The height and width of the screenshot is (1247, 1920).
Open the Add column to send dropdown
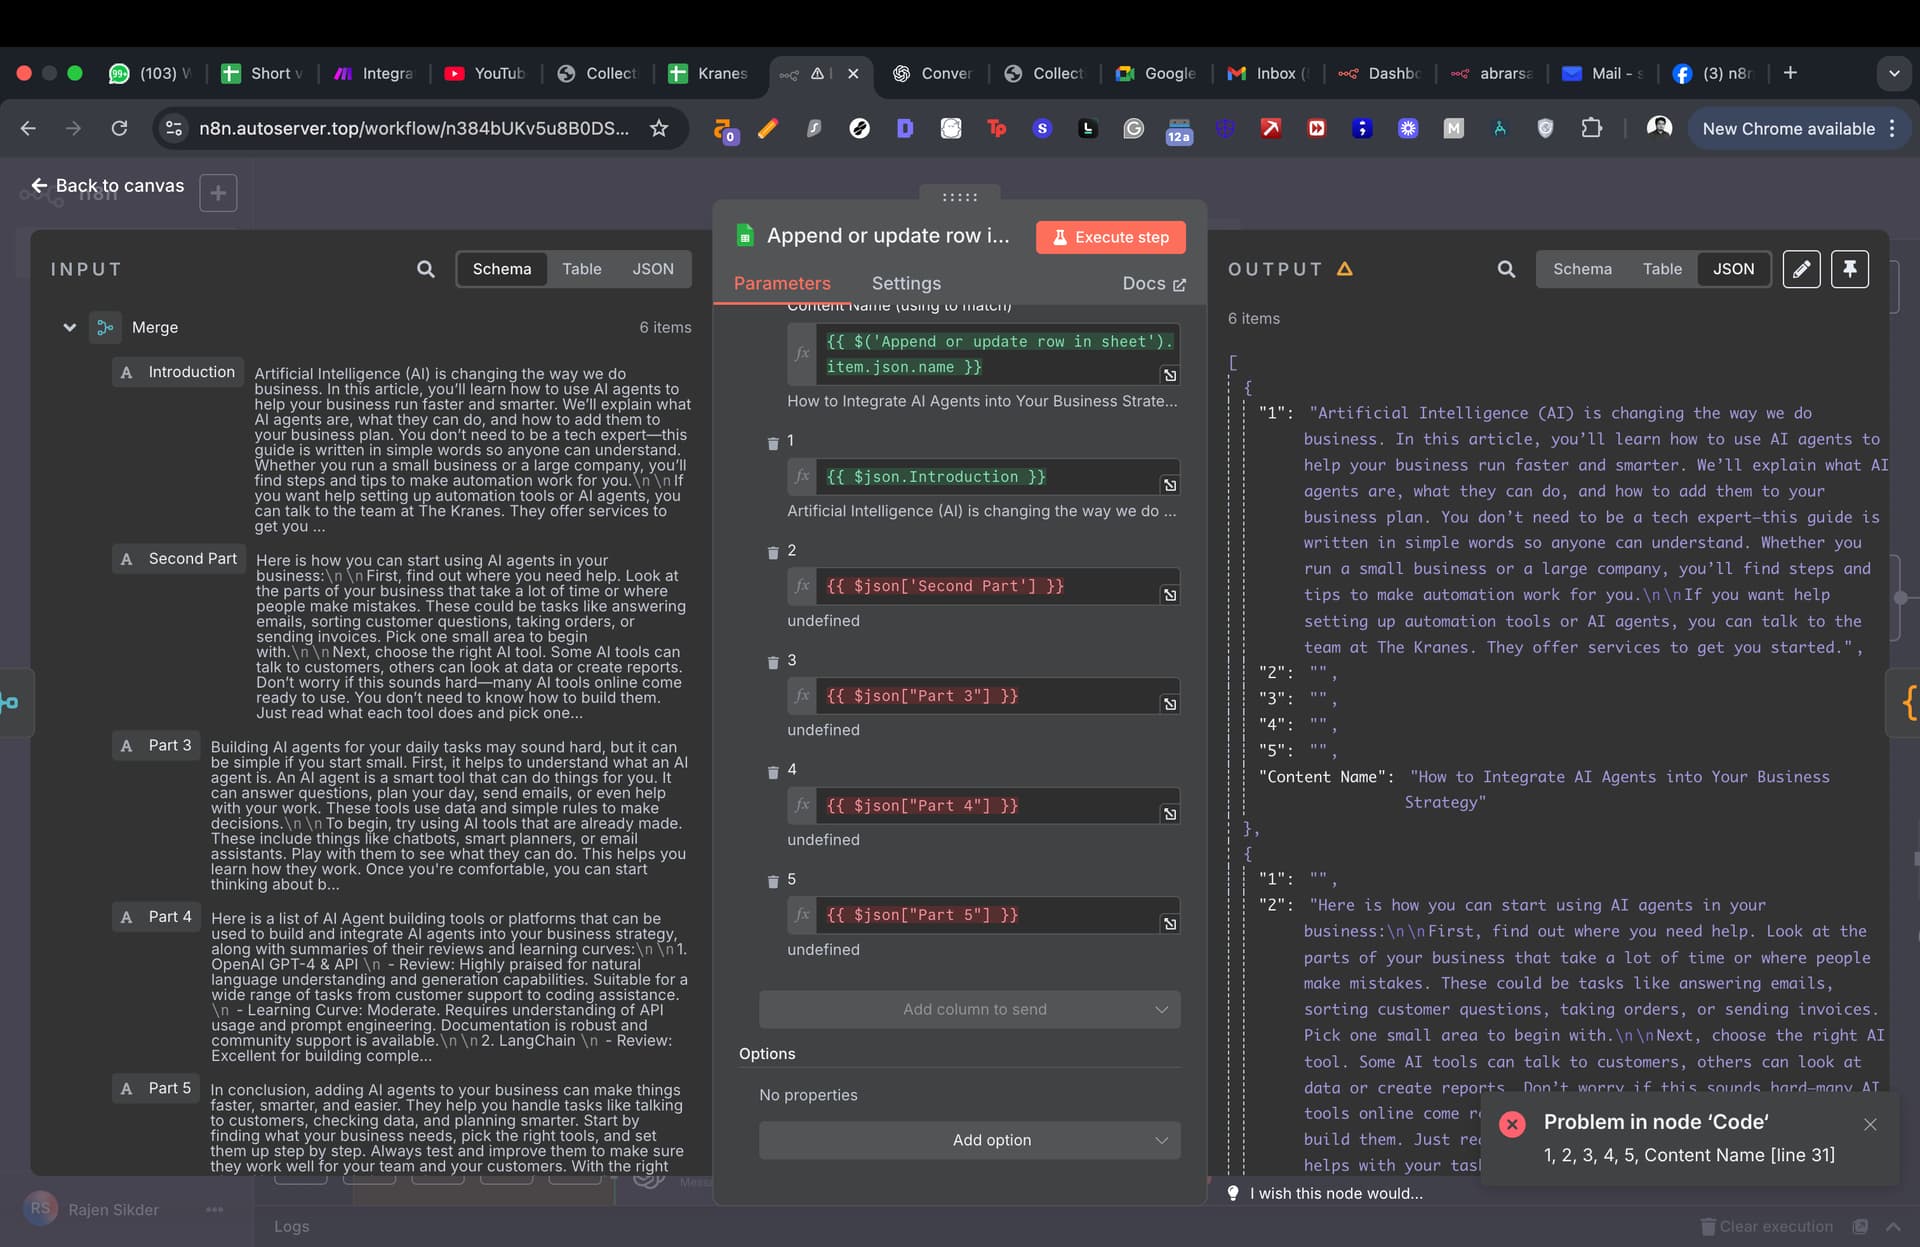(x=971, y=1009)
